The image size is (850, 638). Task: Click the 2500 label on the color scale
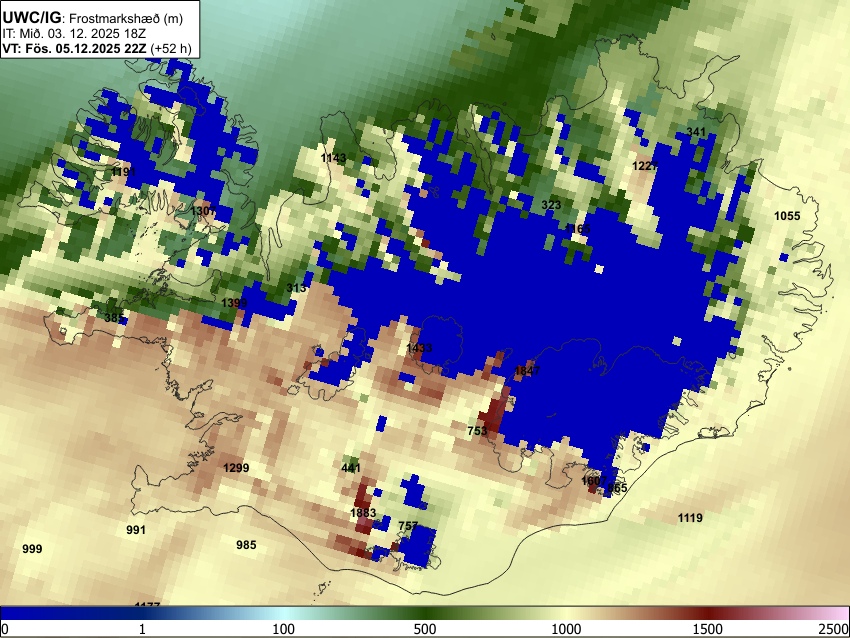pyautogui.click(x=834, y=629)
